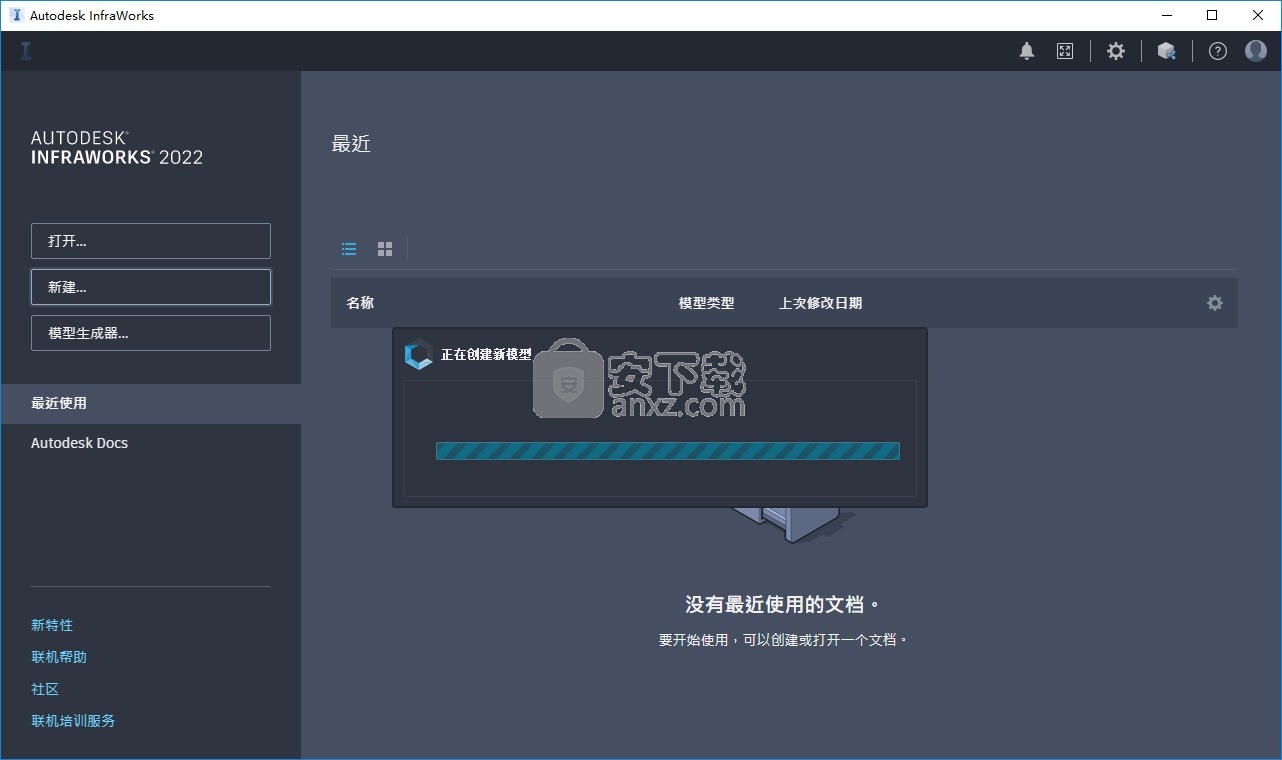The height and width of the screenshot is (760, 1282).
Task: Maximize the InfraWorks window
Action: (x=1212, y=15)
